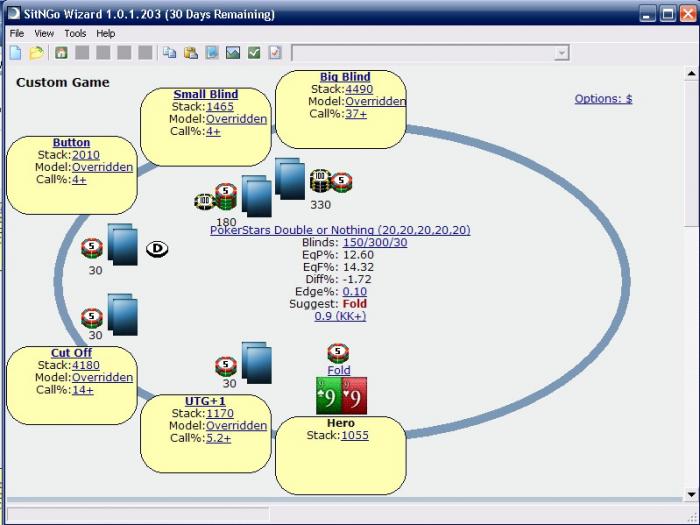
Task: Click the Cut Off player's face-down cards
Action: click(x=123, y=315)
